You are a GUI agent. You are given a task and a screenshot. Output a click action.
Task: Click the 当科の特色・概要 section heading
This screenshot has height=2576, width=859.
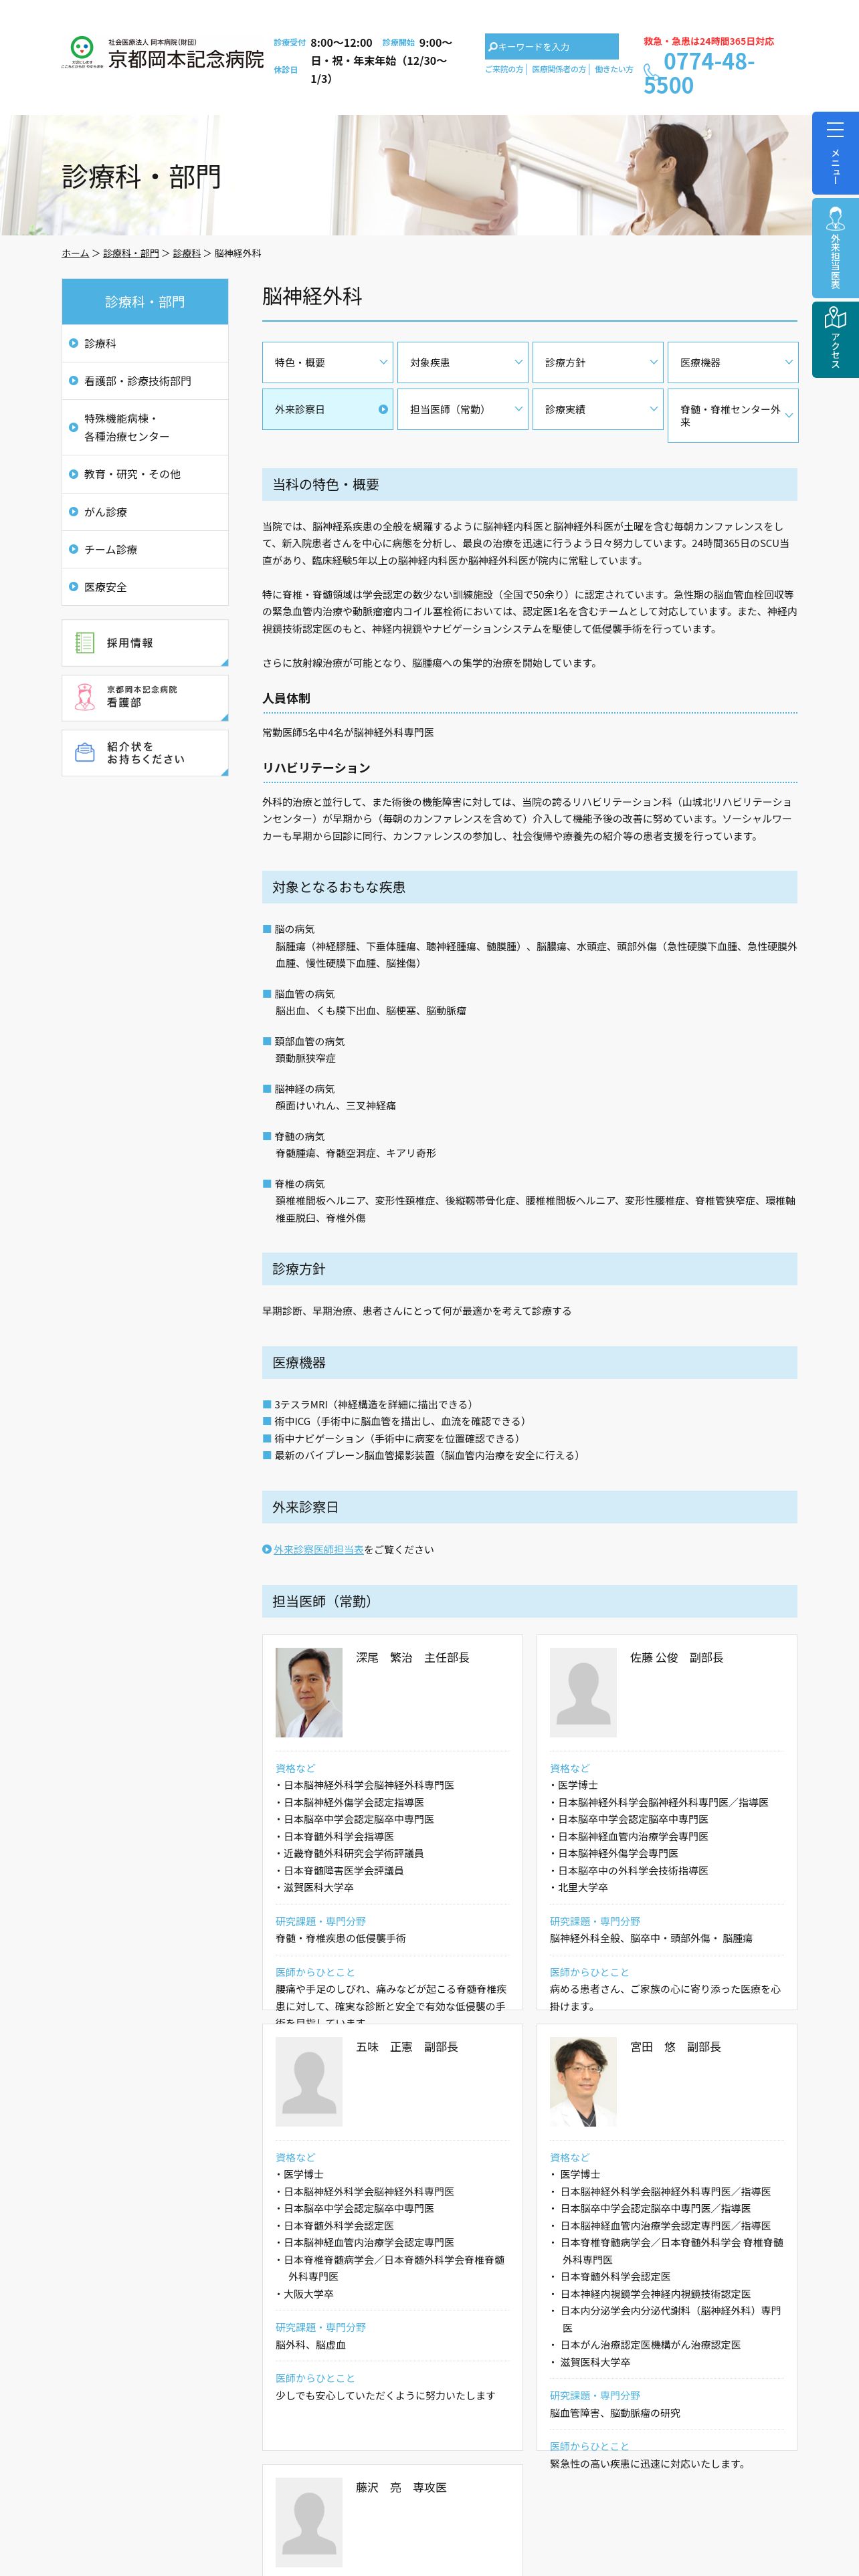point(529,484)
